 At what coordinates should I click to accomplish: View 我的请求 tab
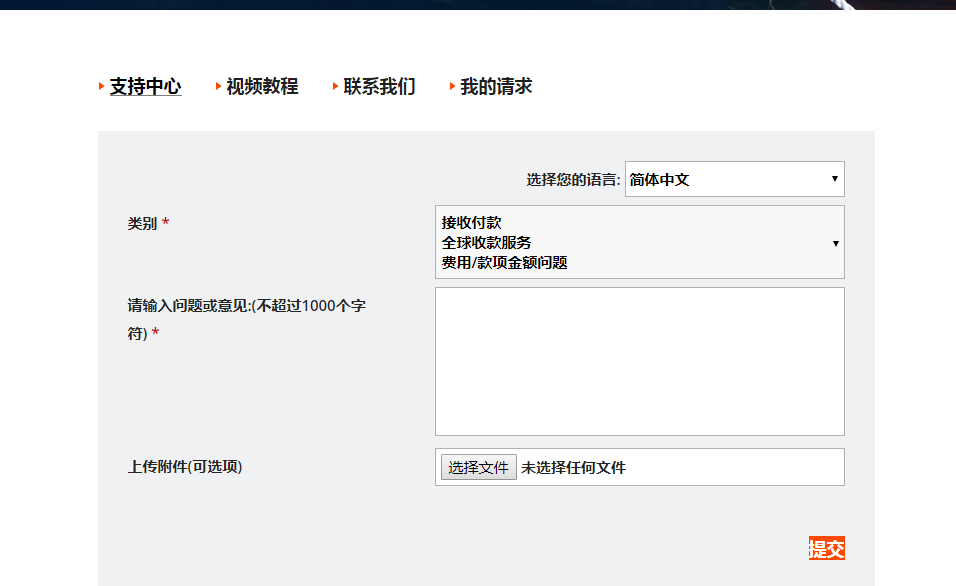[496, 87]
